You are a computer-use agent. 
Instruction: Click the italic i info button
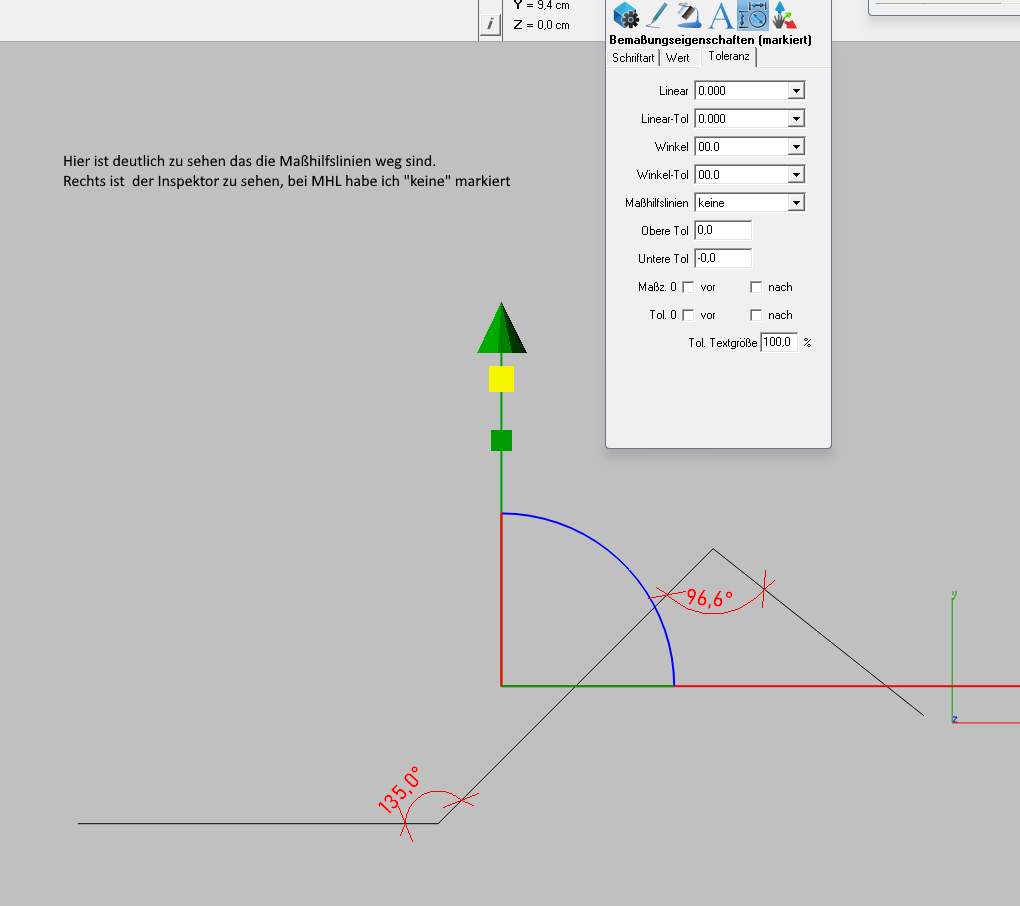(490, 24)
